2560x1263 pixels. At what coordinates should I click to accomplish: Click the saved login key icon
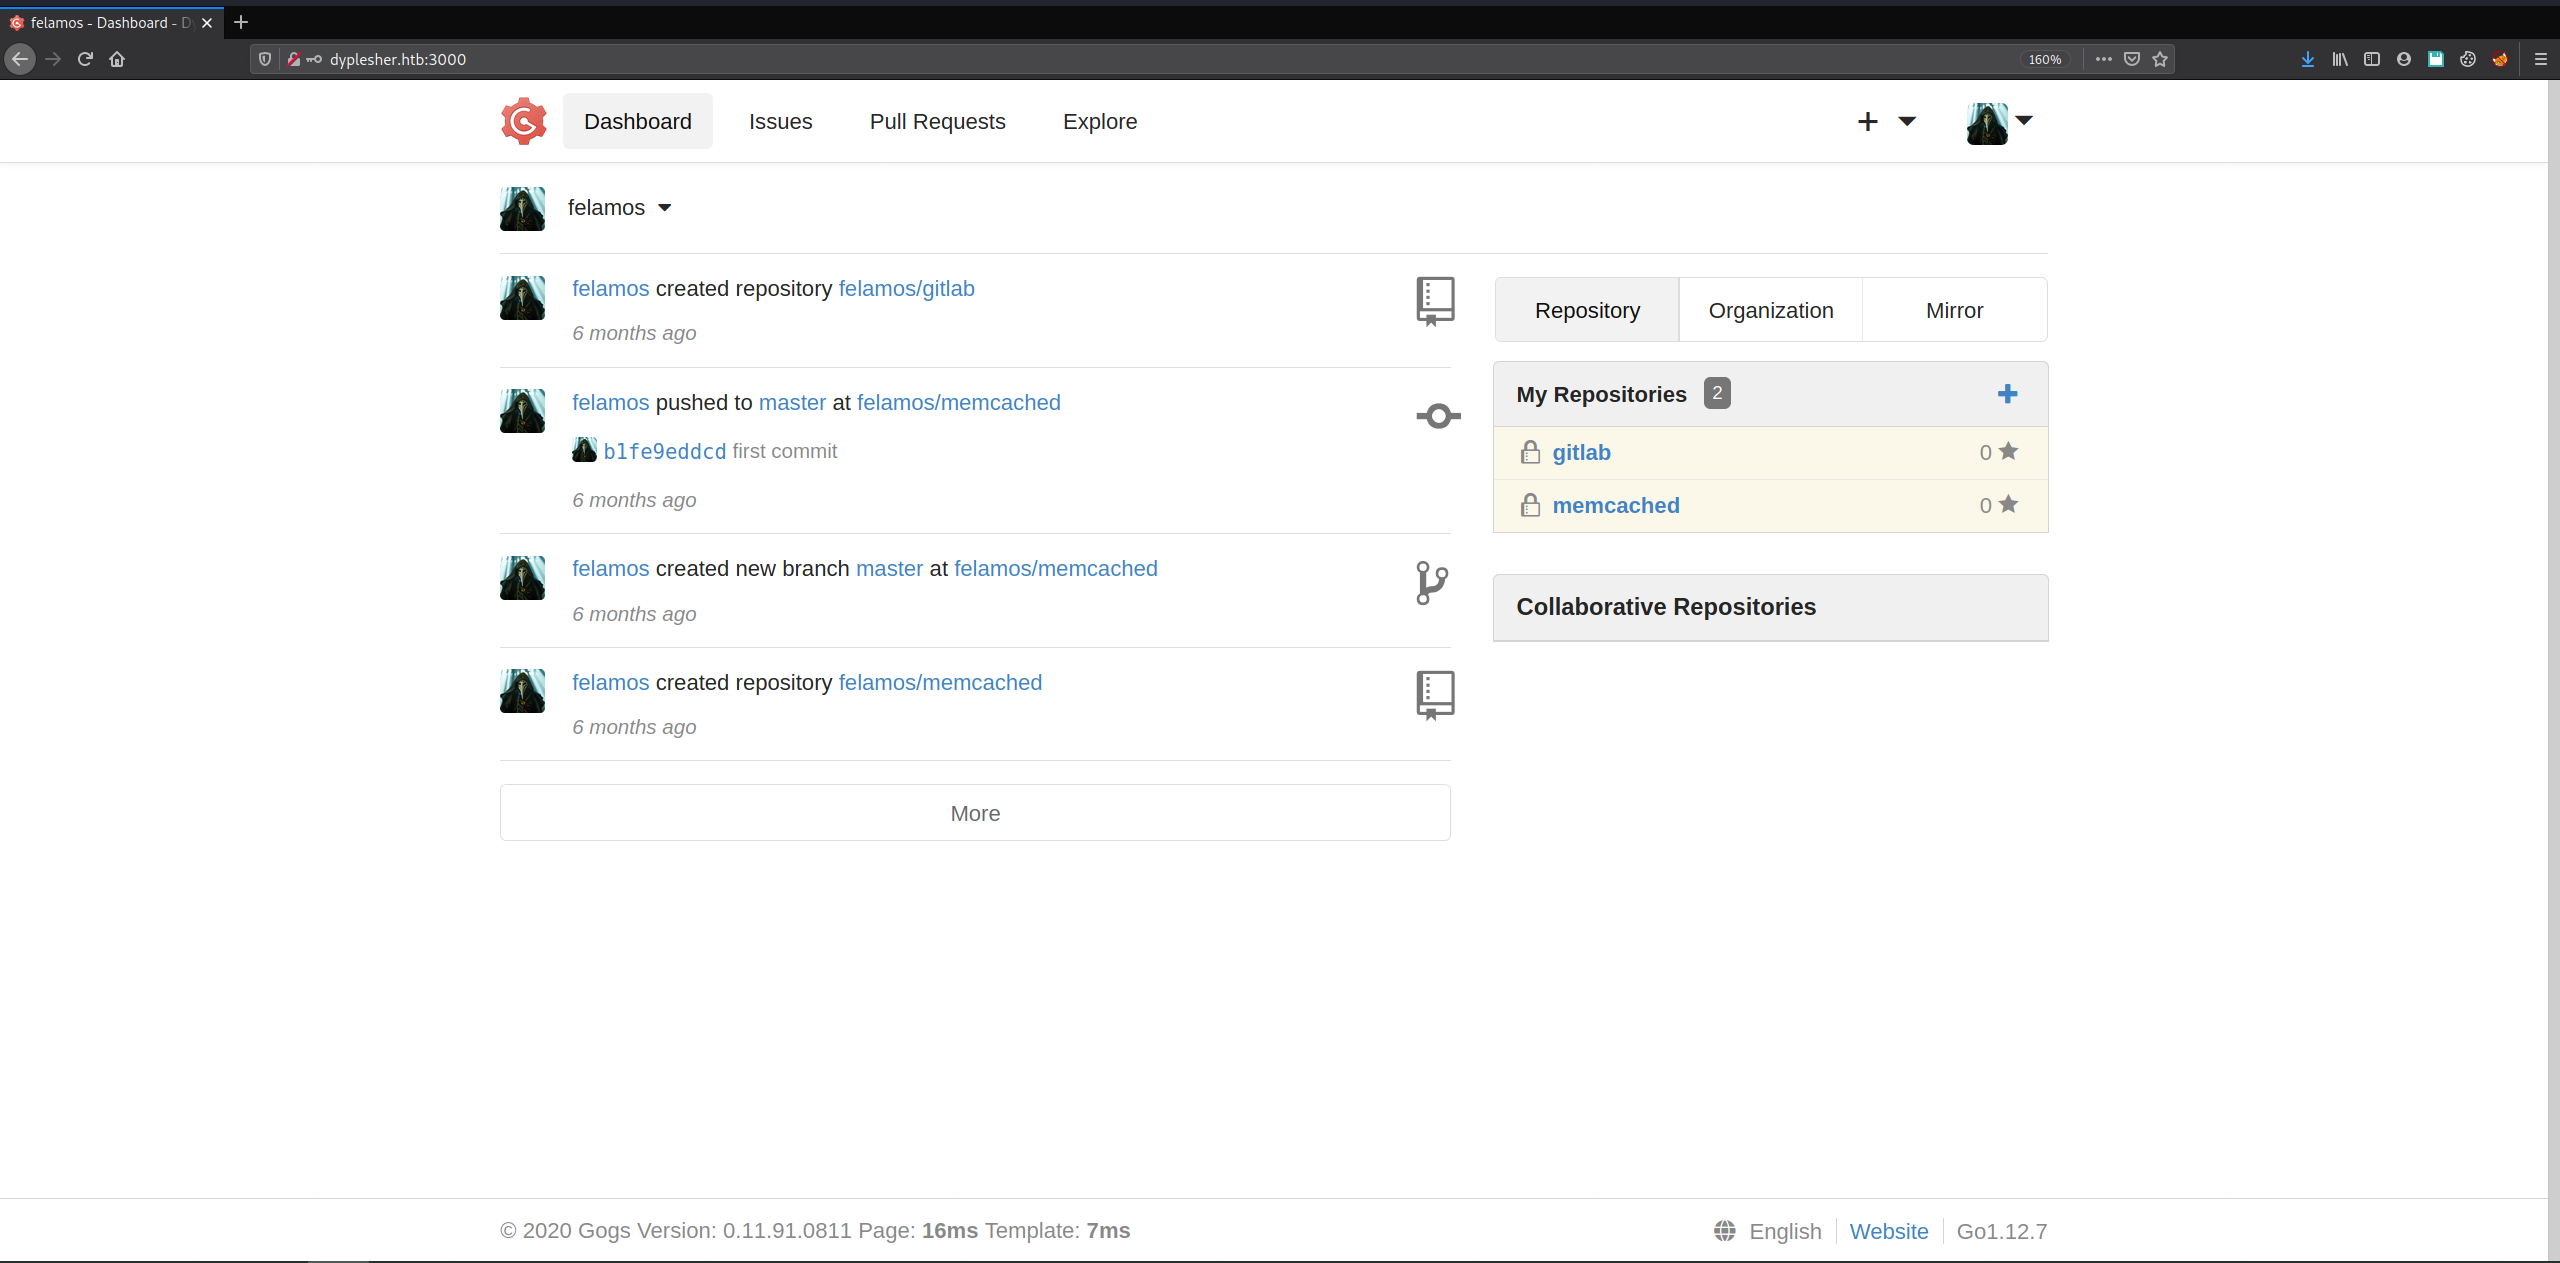coord(314,59)
